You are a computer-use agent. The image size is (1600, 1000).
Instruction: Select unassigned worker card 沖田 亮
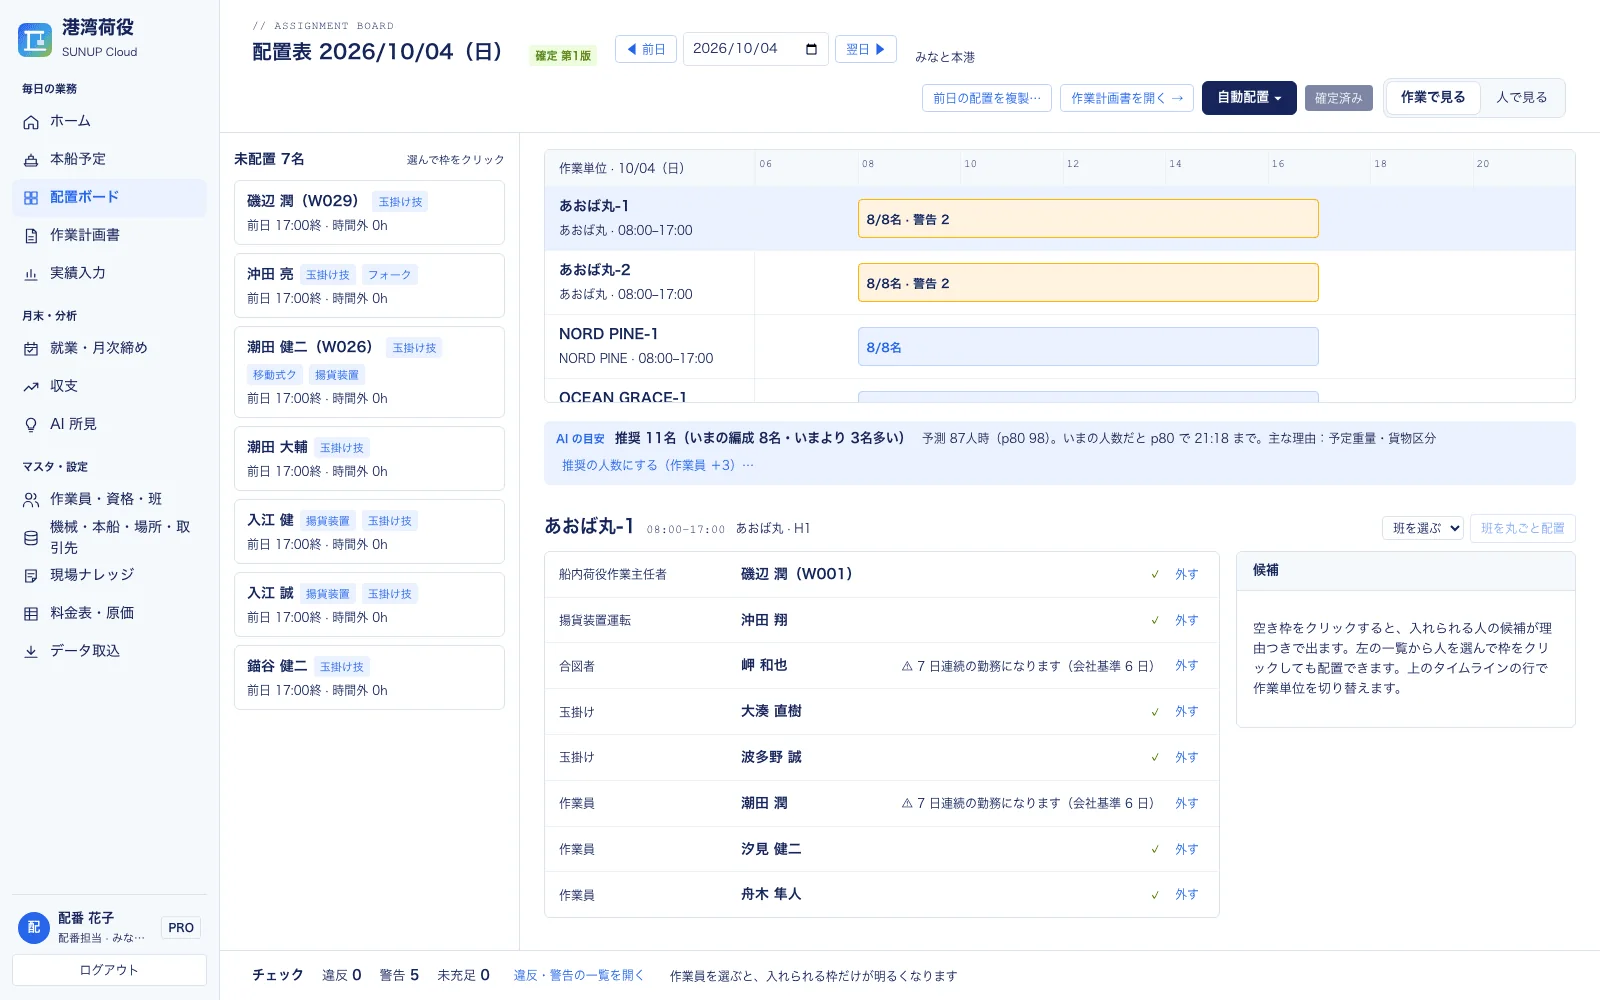369,285
